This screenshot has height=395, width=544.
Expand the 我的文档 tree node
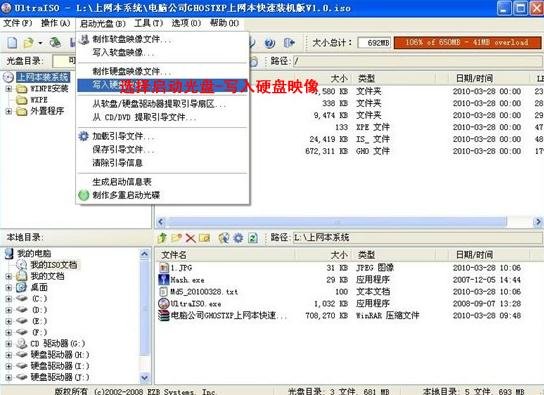pos(9,276)
